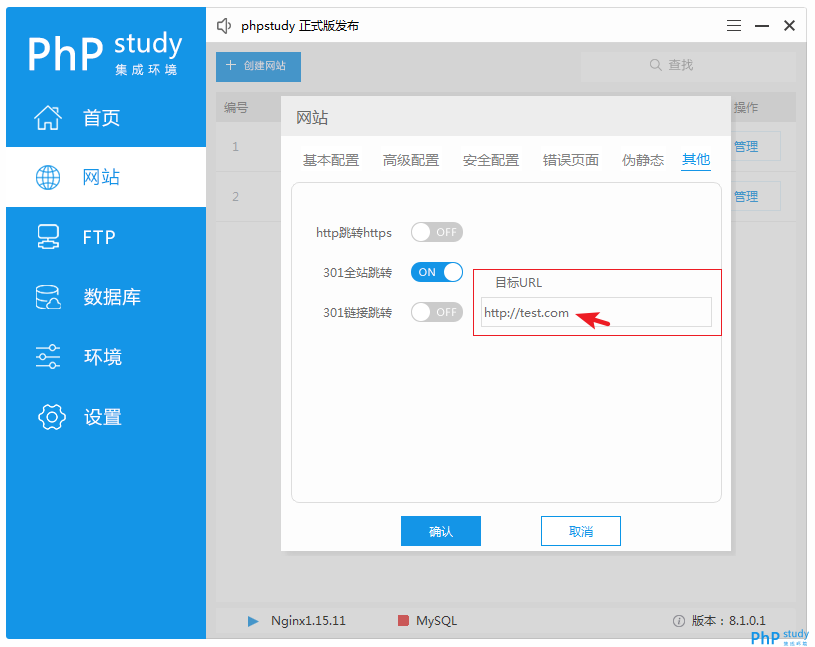Viewport: 815px width, 647px height.
Task: Toggle the http跳转https switch
Action: pyautogui.click(x=437, y=232)
